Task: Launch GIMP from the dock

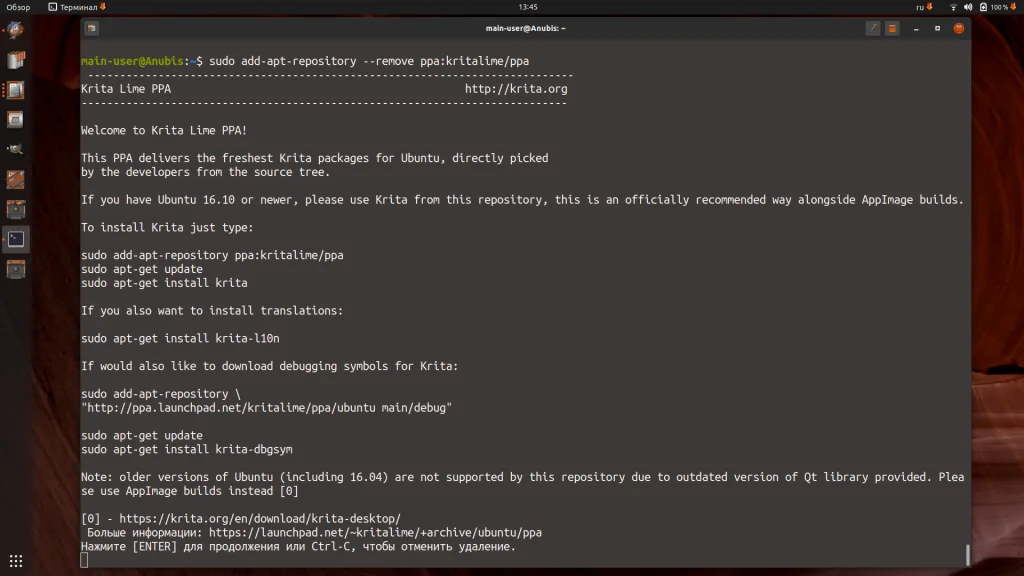Action: [16, 149]
